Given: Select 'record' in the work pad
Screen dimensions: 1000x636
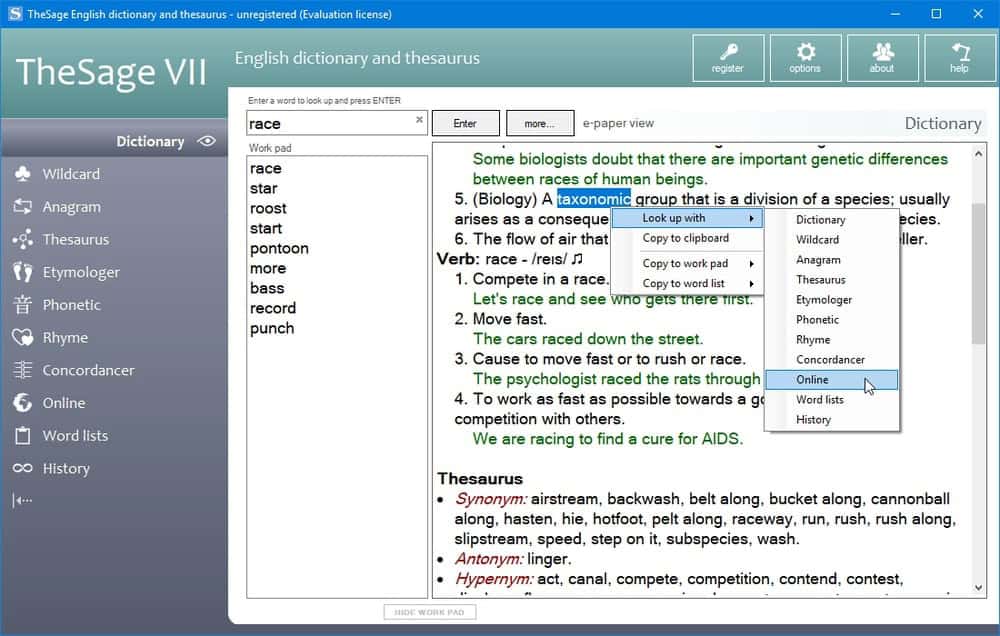Looking at the screenshot, I should click(x=273, y=308).
